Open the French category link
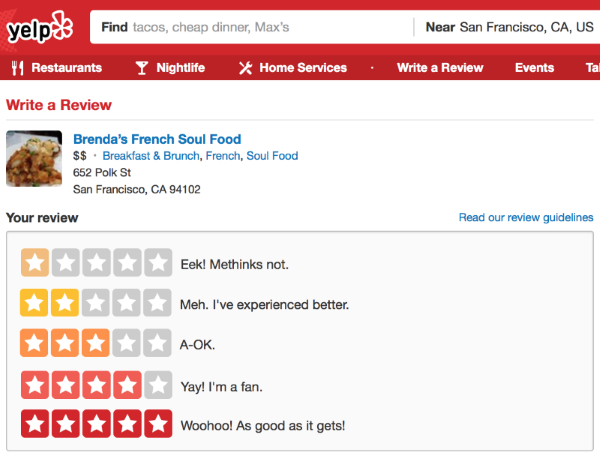This screenshot has height=456, width=600. coord(223,156)
